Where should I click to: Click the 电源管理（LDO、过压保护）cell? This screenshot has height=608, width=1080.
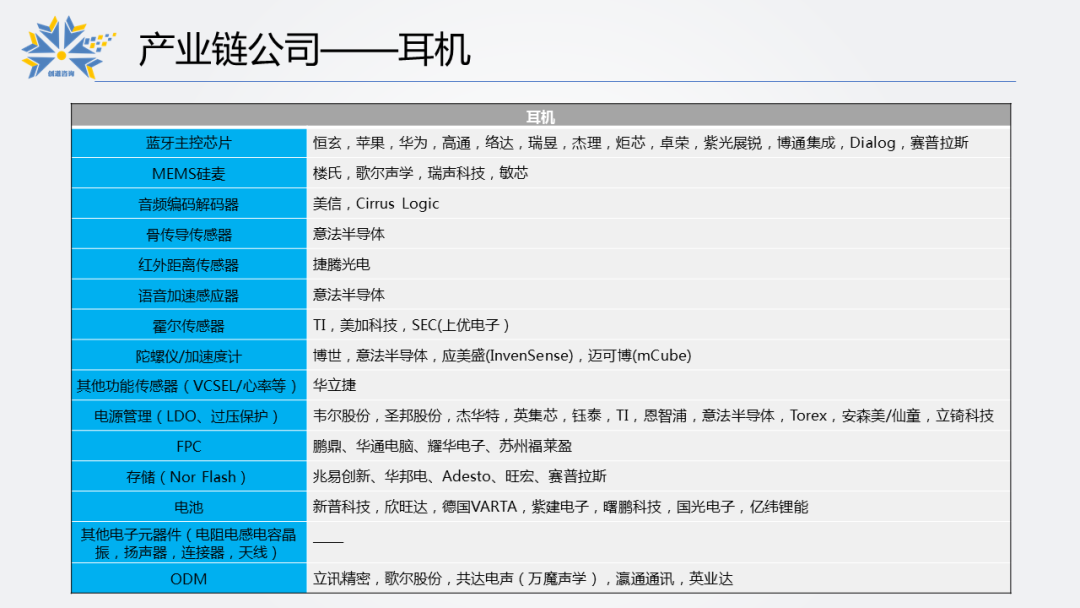189,416
